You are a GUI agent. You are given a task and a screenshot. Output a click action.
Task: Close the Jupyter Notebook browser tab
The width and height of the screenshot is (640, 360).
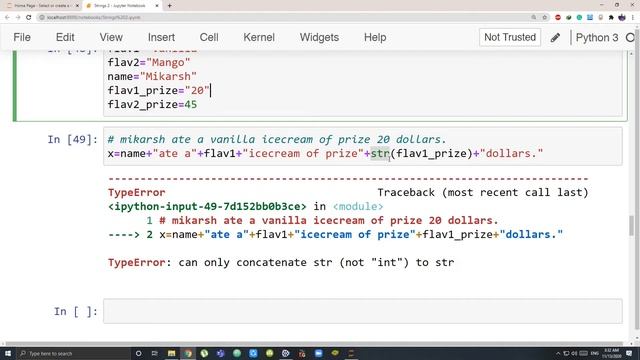(157, 6)
